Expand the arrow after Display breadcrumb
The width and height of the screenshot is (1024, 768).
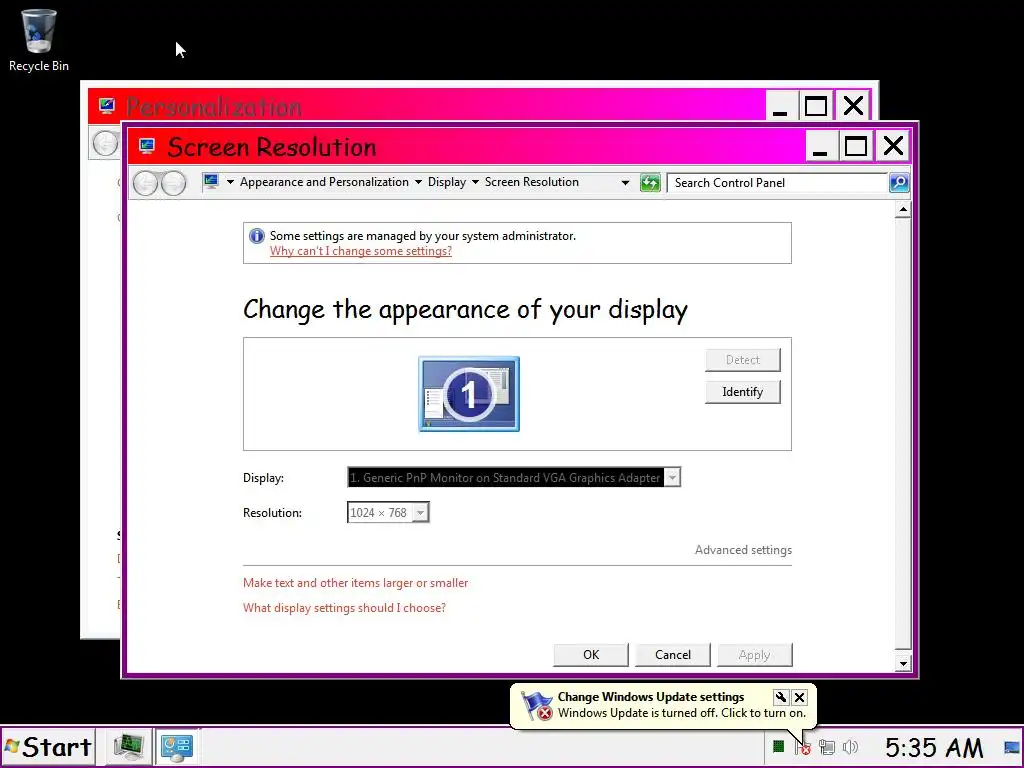(475, 182)
